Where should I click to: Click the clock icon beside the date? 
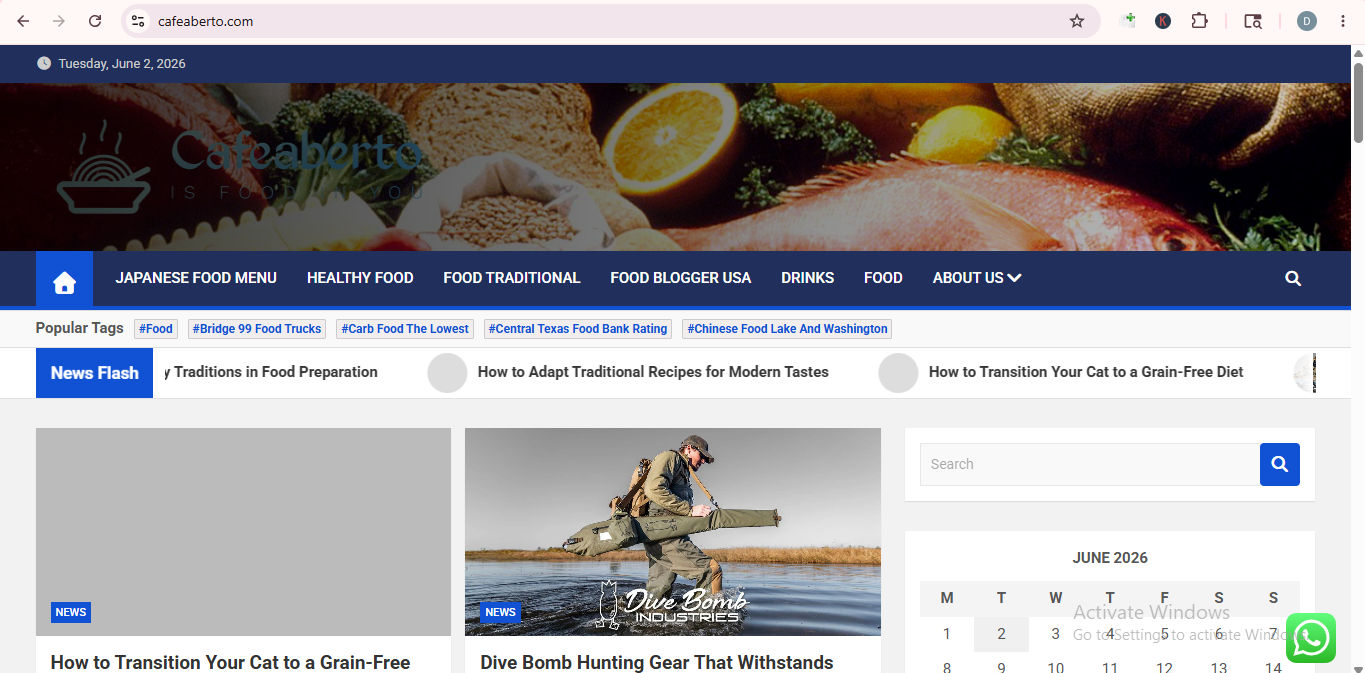44,63
